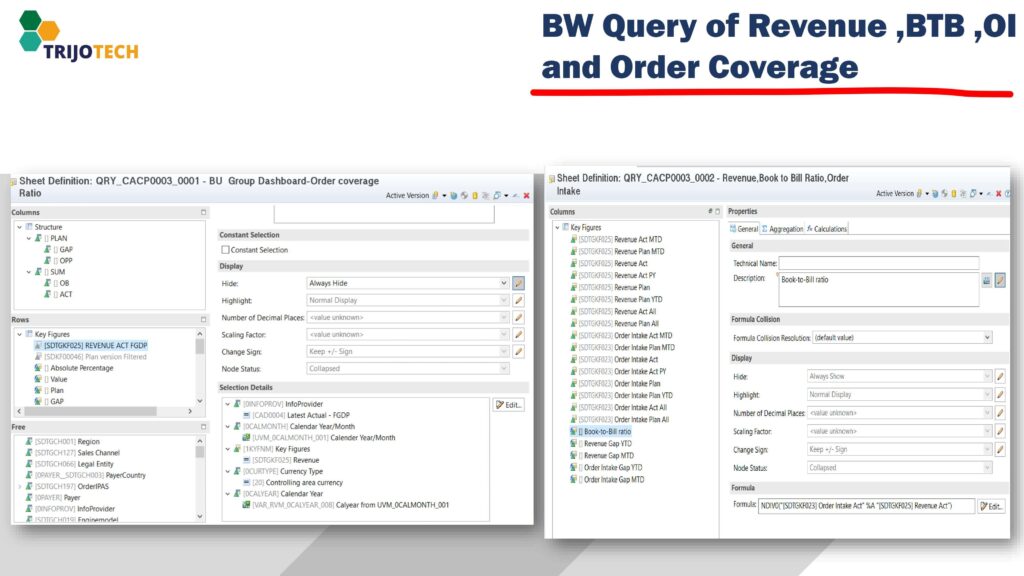Open the 'Always Hide' dropdown
This screenshot has width=1024, height=576.
[x=503, y=283]
